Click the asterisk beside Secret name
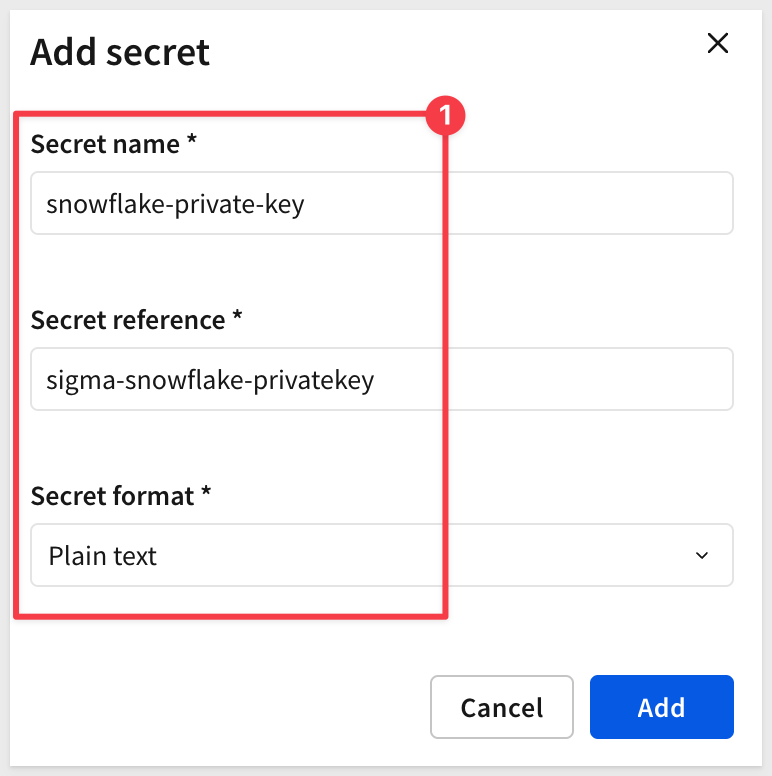The height and width of the screenshot is (776, 772). point(192,139)
